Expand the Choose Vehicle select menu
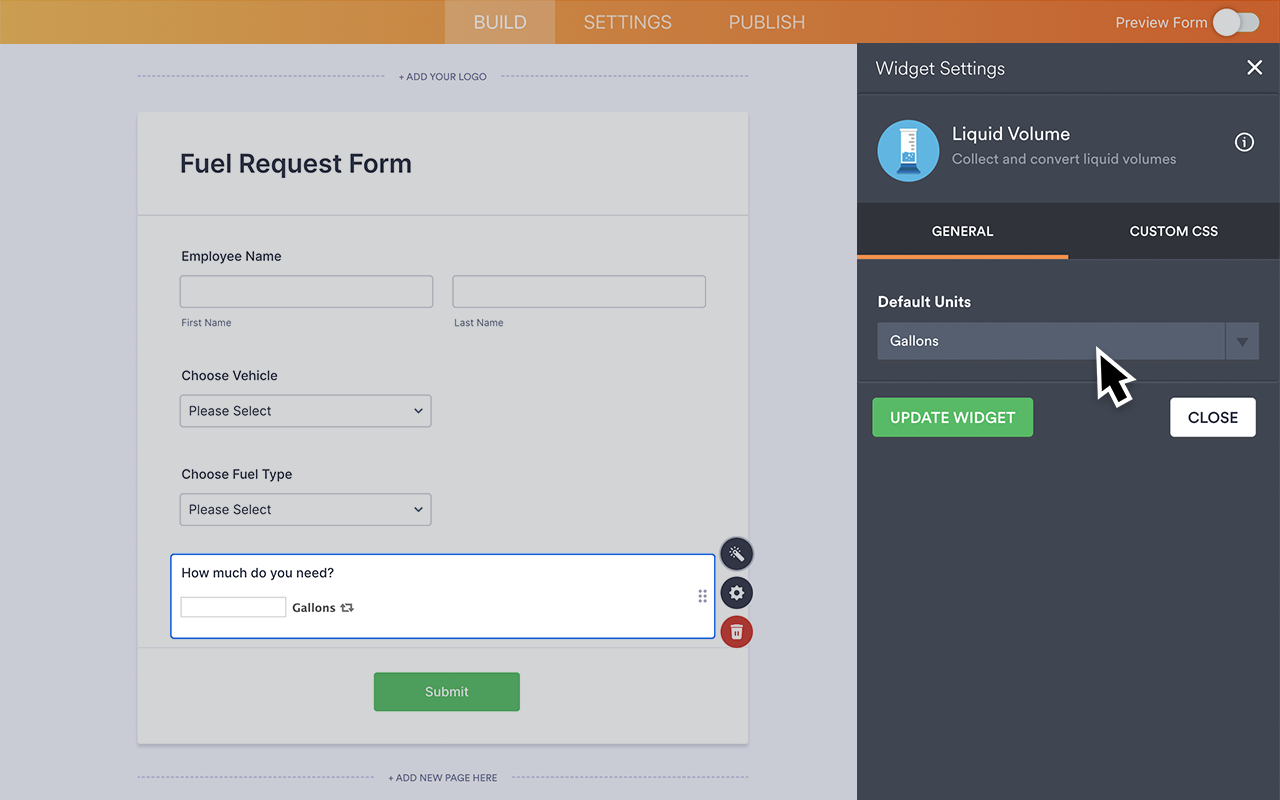Viewport: 1280px width, 800px height. 305,410
